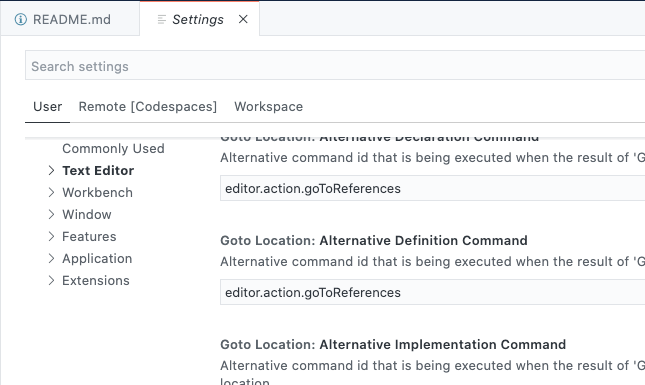Screen dimensions: 645x385
Task: Expand the Features chevron
Action: tap(51, 237)
